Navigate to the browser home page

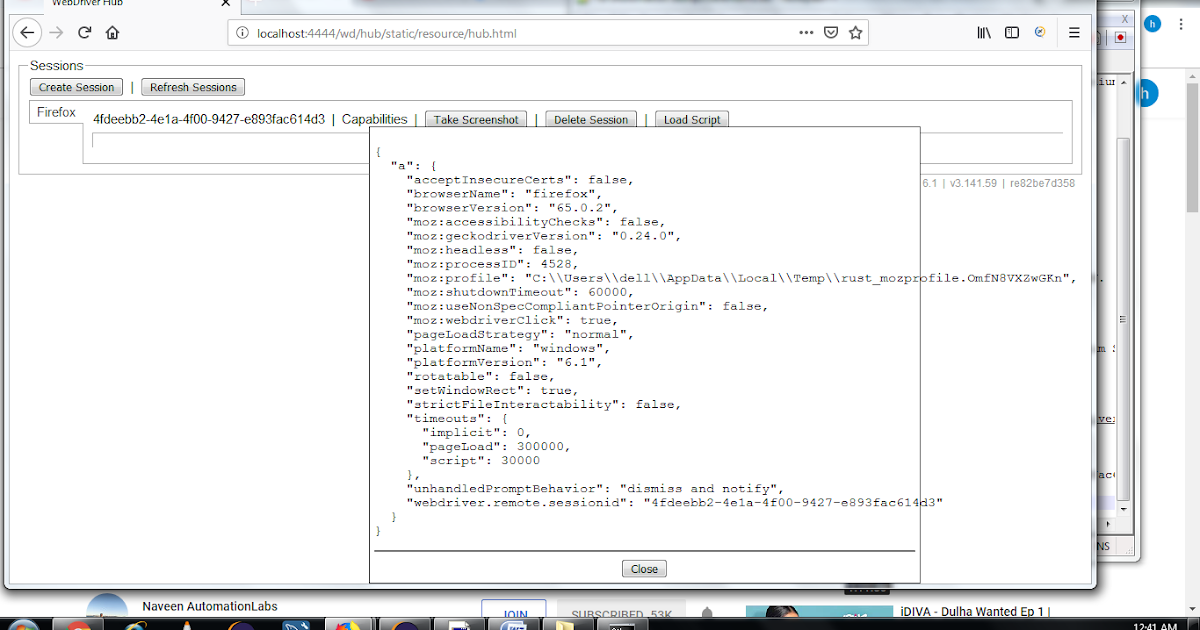pos(110,32)
